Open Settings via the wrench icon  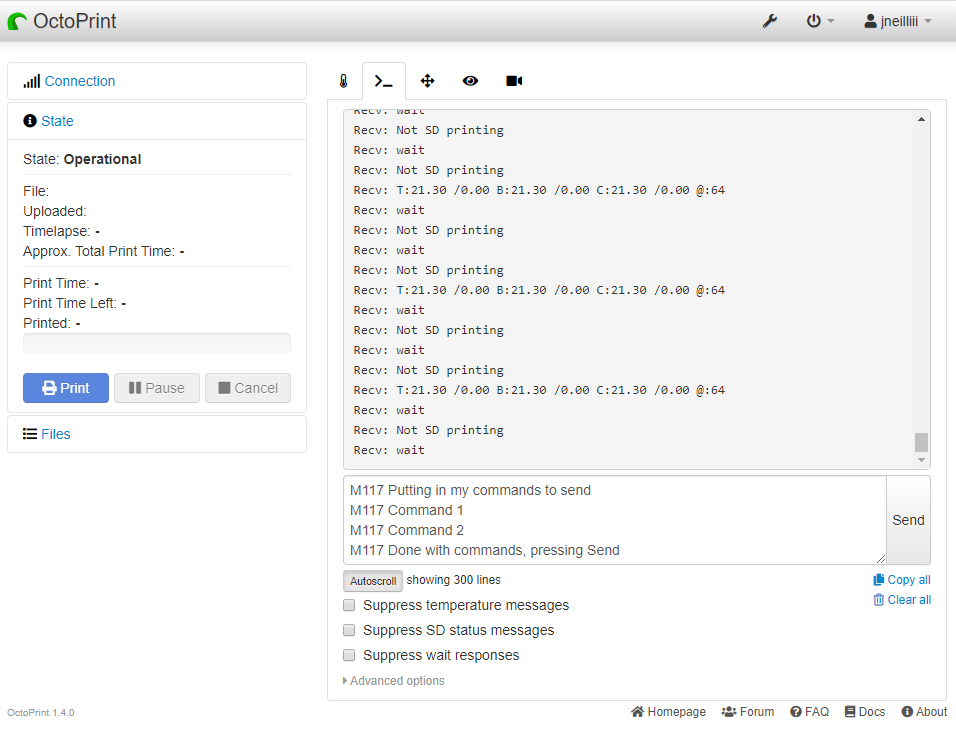tap(769, 21)
